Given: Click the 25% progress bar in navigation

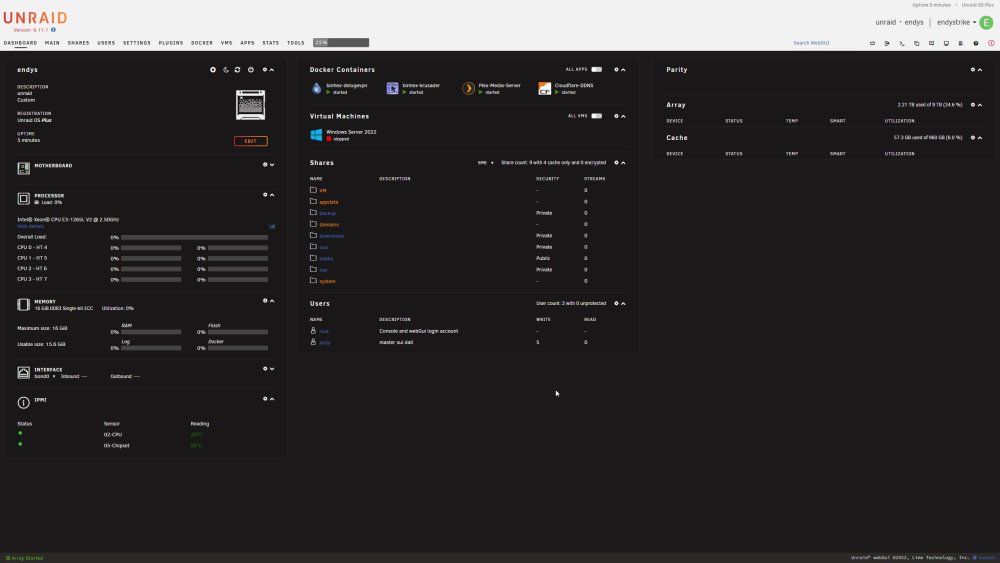Looking at the screenshot, I should tap(341, 43).
